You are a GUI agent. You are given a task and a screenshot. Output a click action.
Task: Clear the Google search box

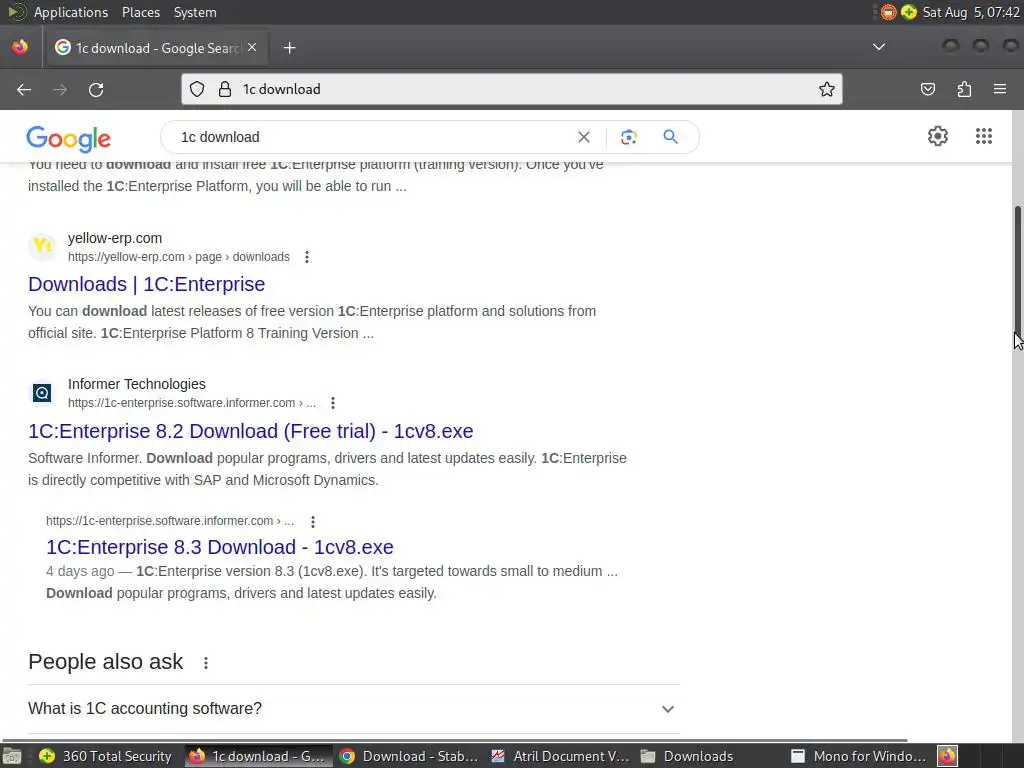pos(584,137)
